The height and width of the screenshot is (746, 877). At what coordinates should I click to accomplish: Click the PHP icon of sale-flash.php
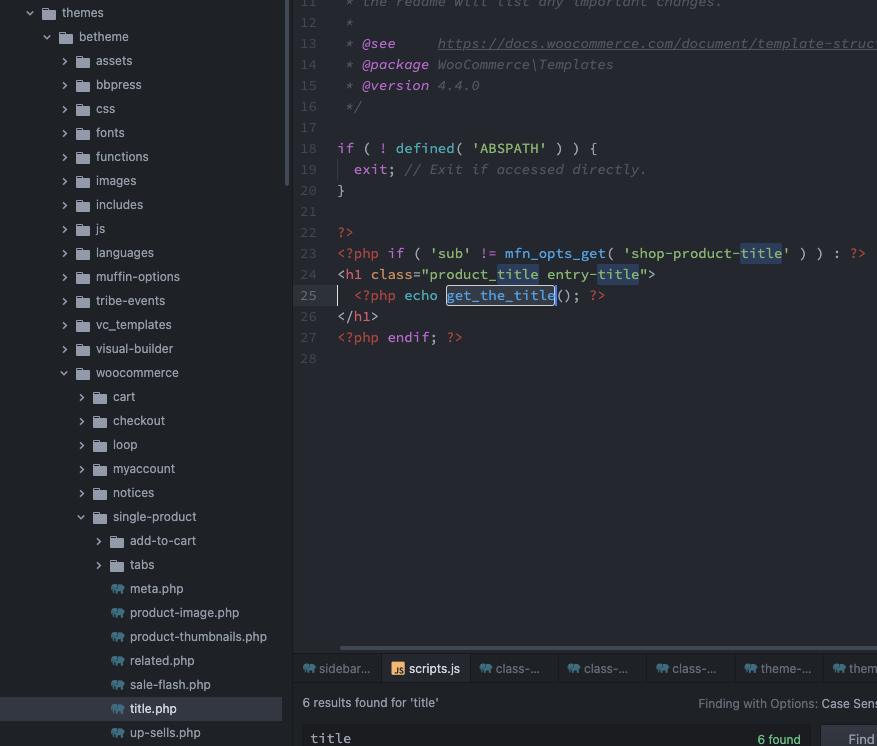(x=117, y=685)
